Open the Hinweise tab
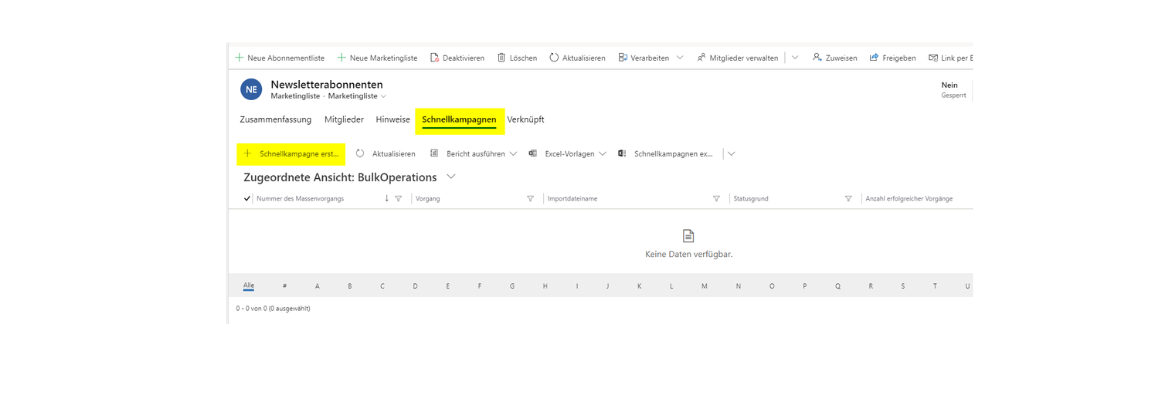The height and width of the screenshot is (400, 1170). coord(392,119)
